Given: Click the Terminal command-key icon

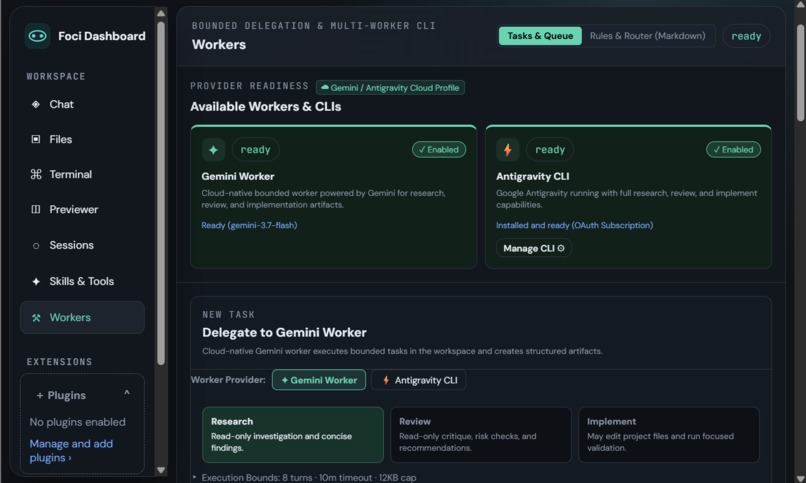Looking at the screenshot, I should coord(35,174).
